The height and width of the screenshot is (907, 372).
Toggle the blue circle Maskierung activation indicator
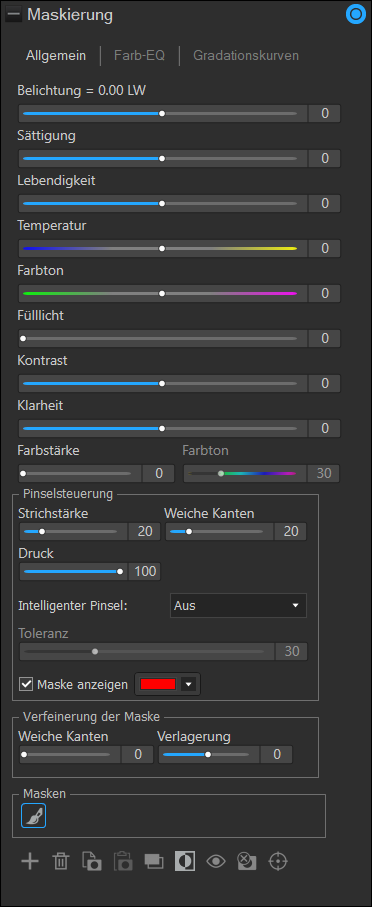point(354,15)
